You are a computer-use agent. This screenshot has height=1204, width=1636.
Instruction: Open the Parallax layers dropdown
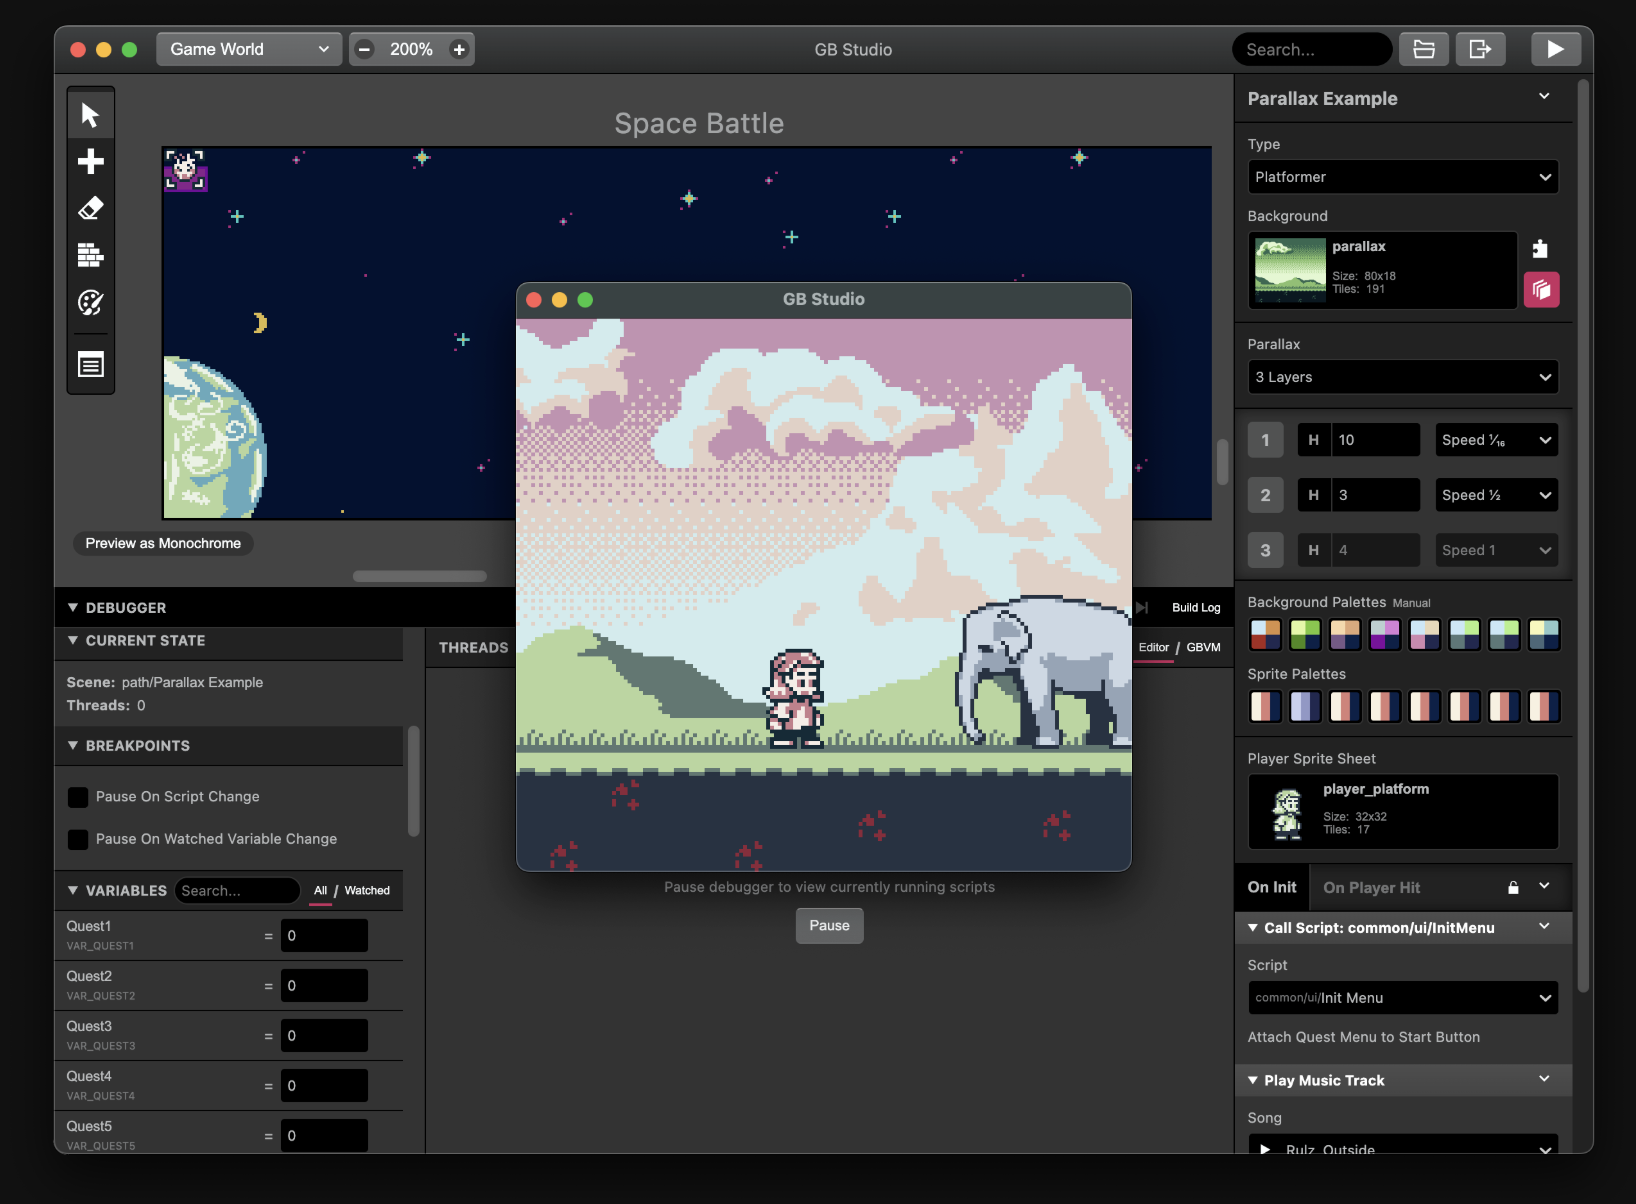[1402, 377]
